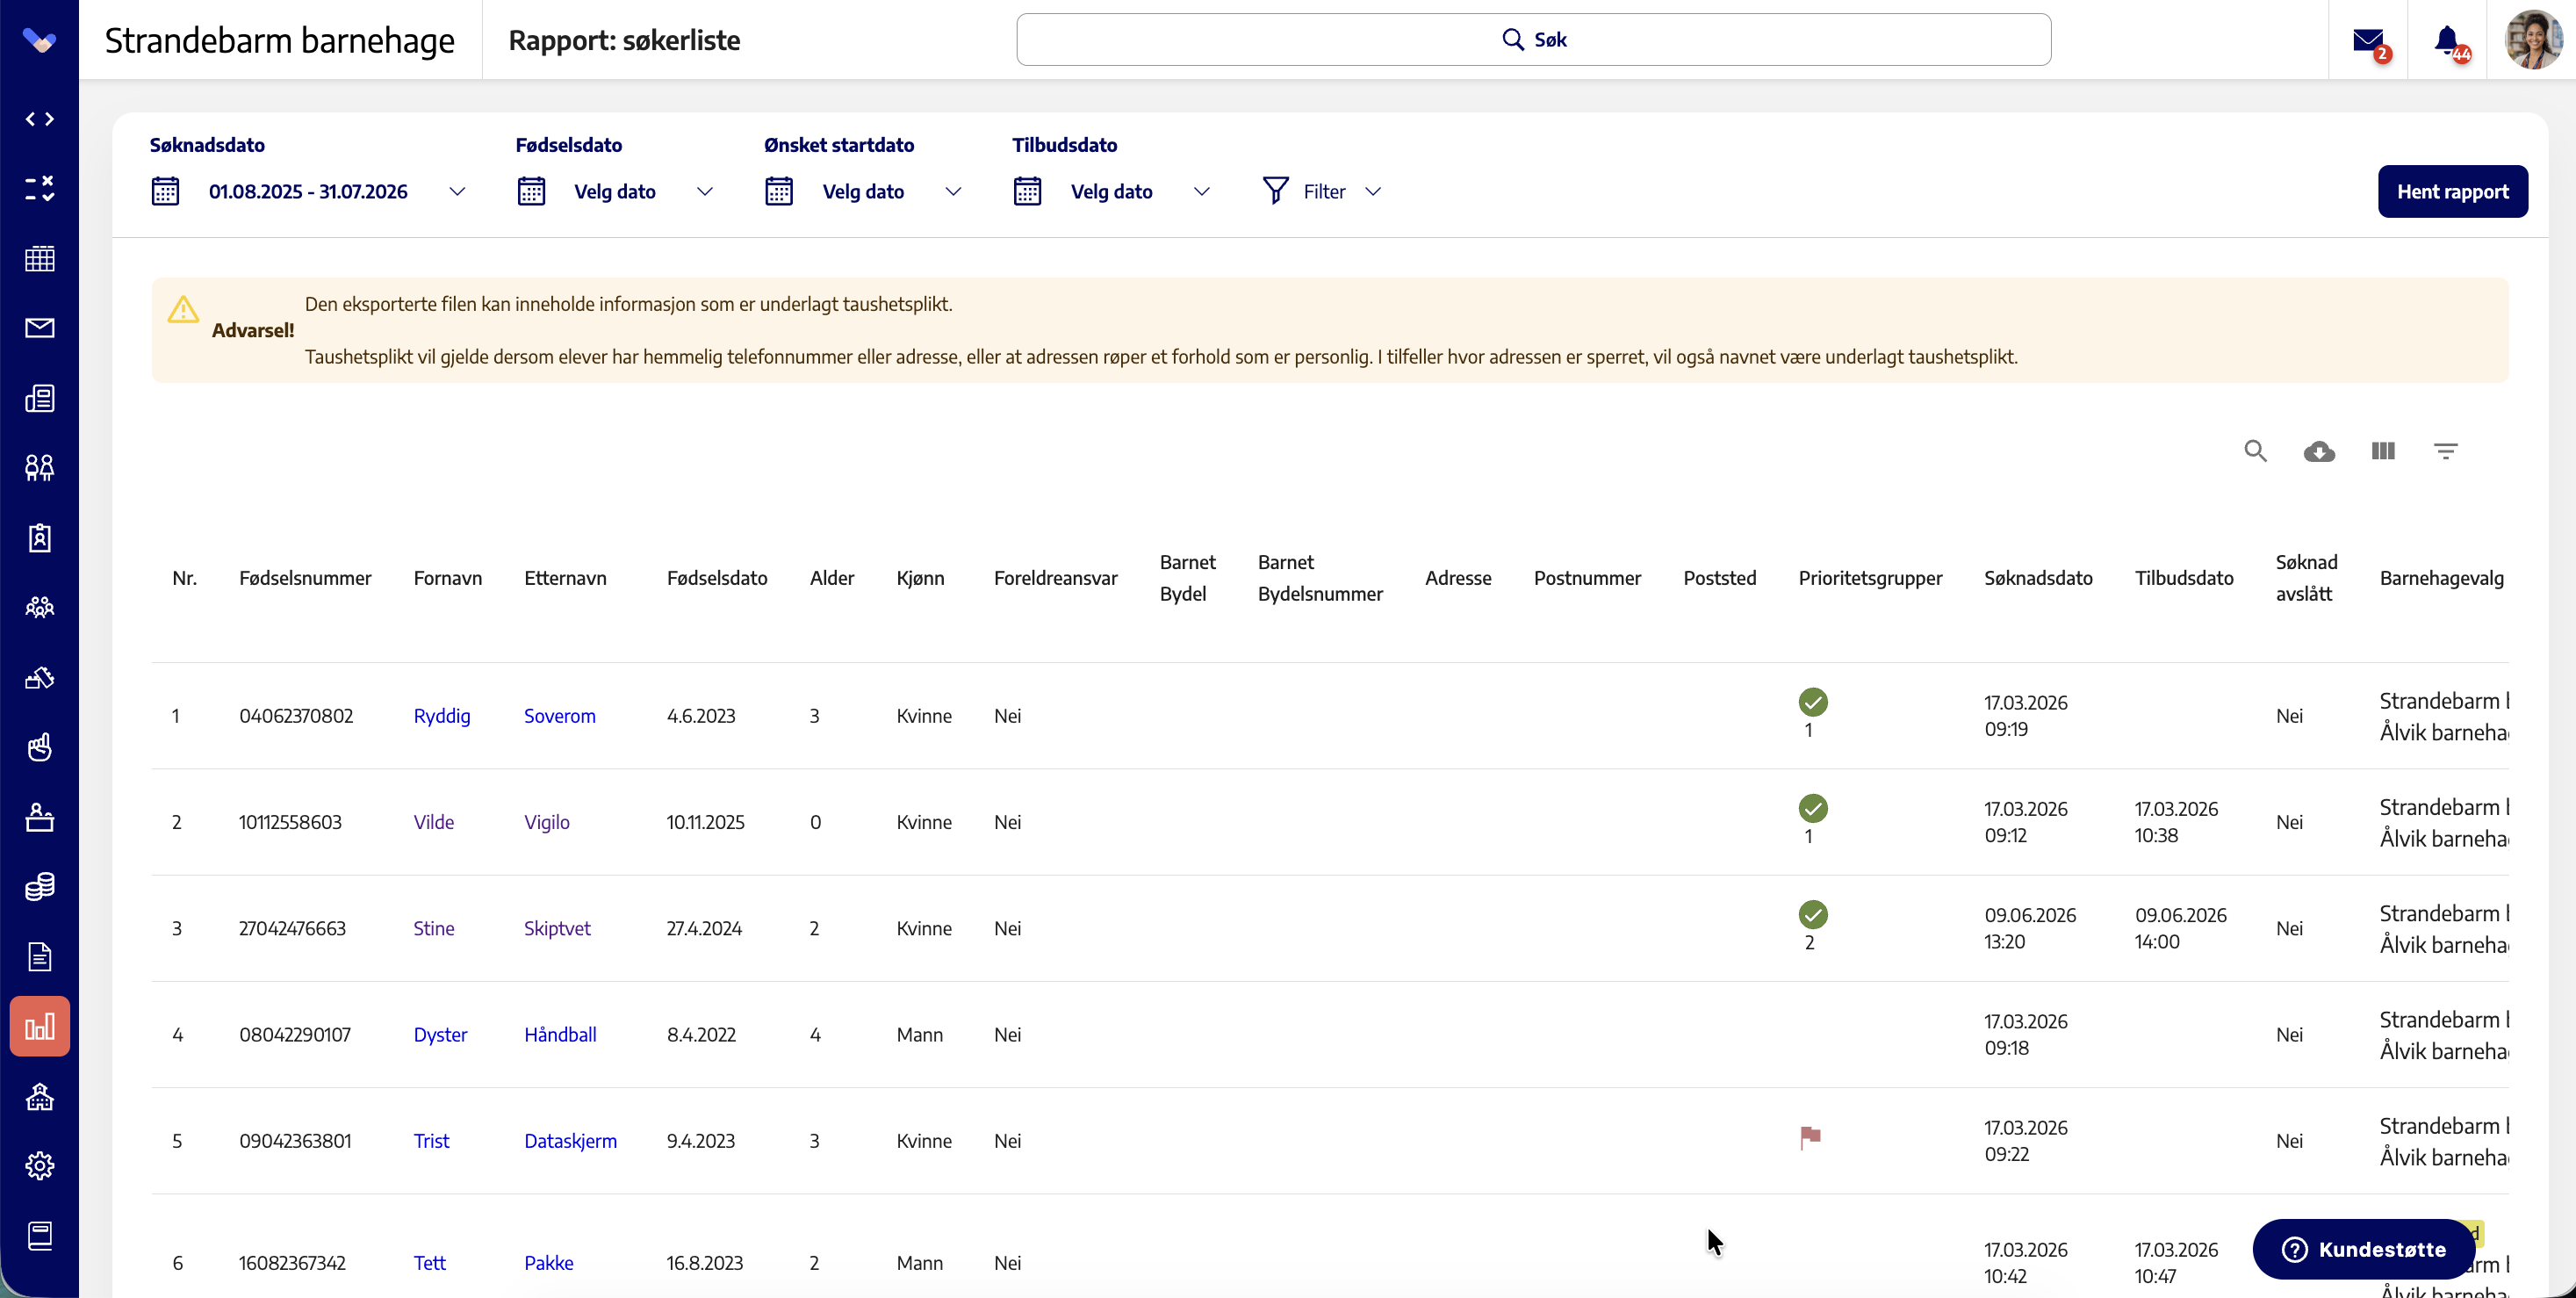Open the calendar grid sidebar icon
The height and width of the screenshot is (1298, 2576).
[x=40, y=259]
